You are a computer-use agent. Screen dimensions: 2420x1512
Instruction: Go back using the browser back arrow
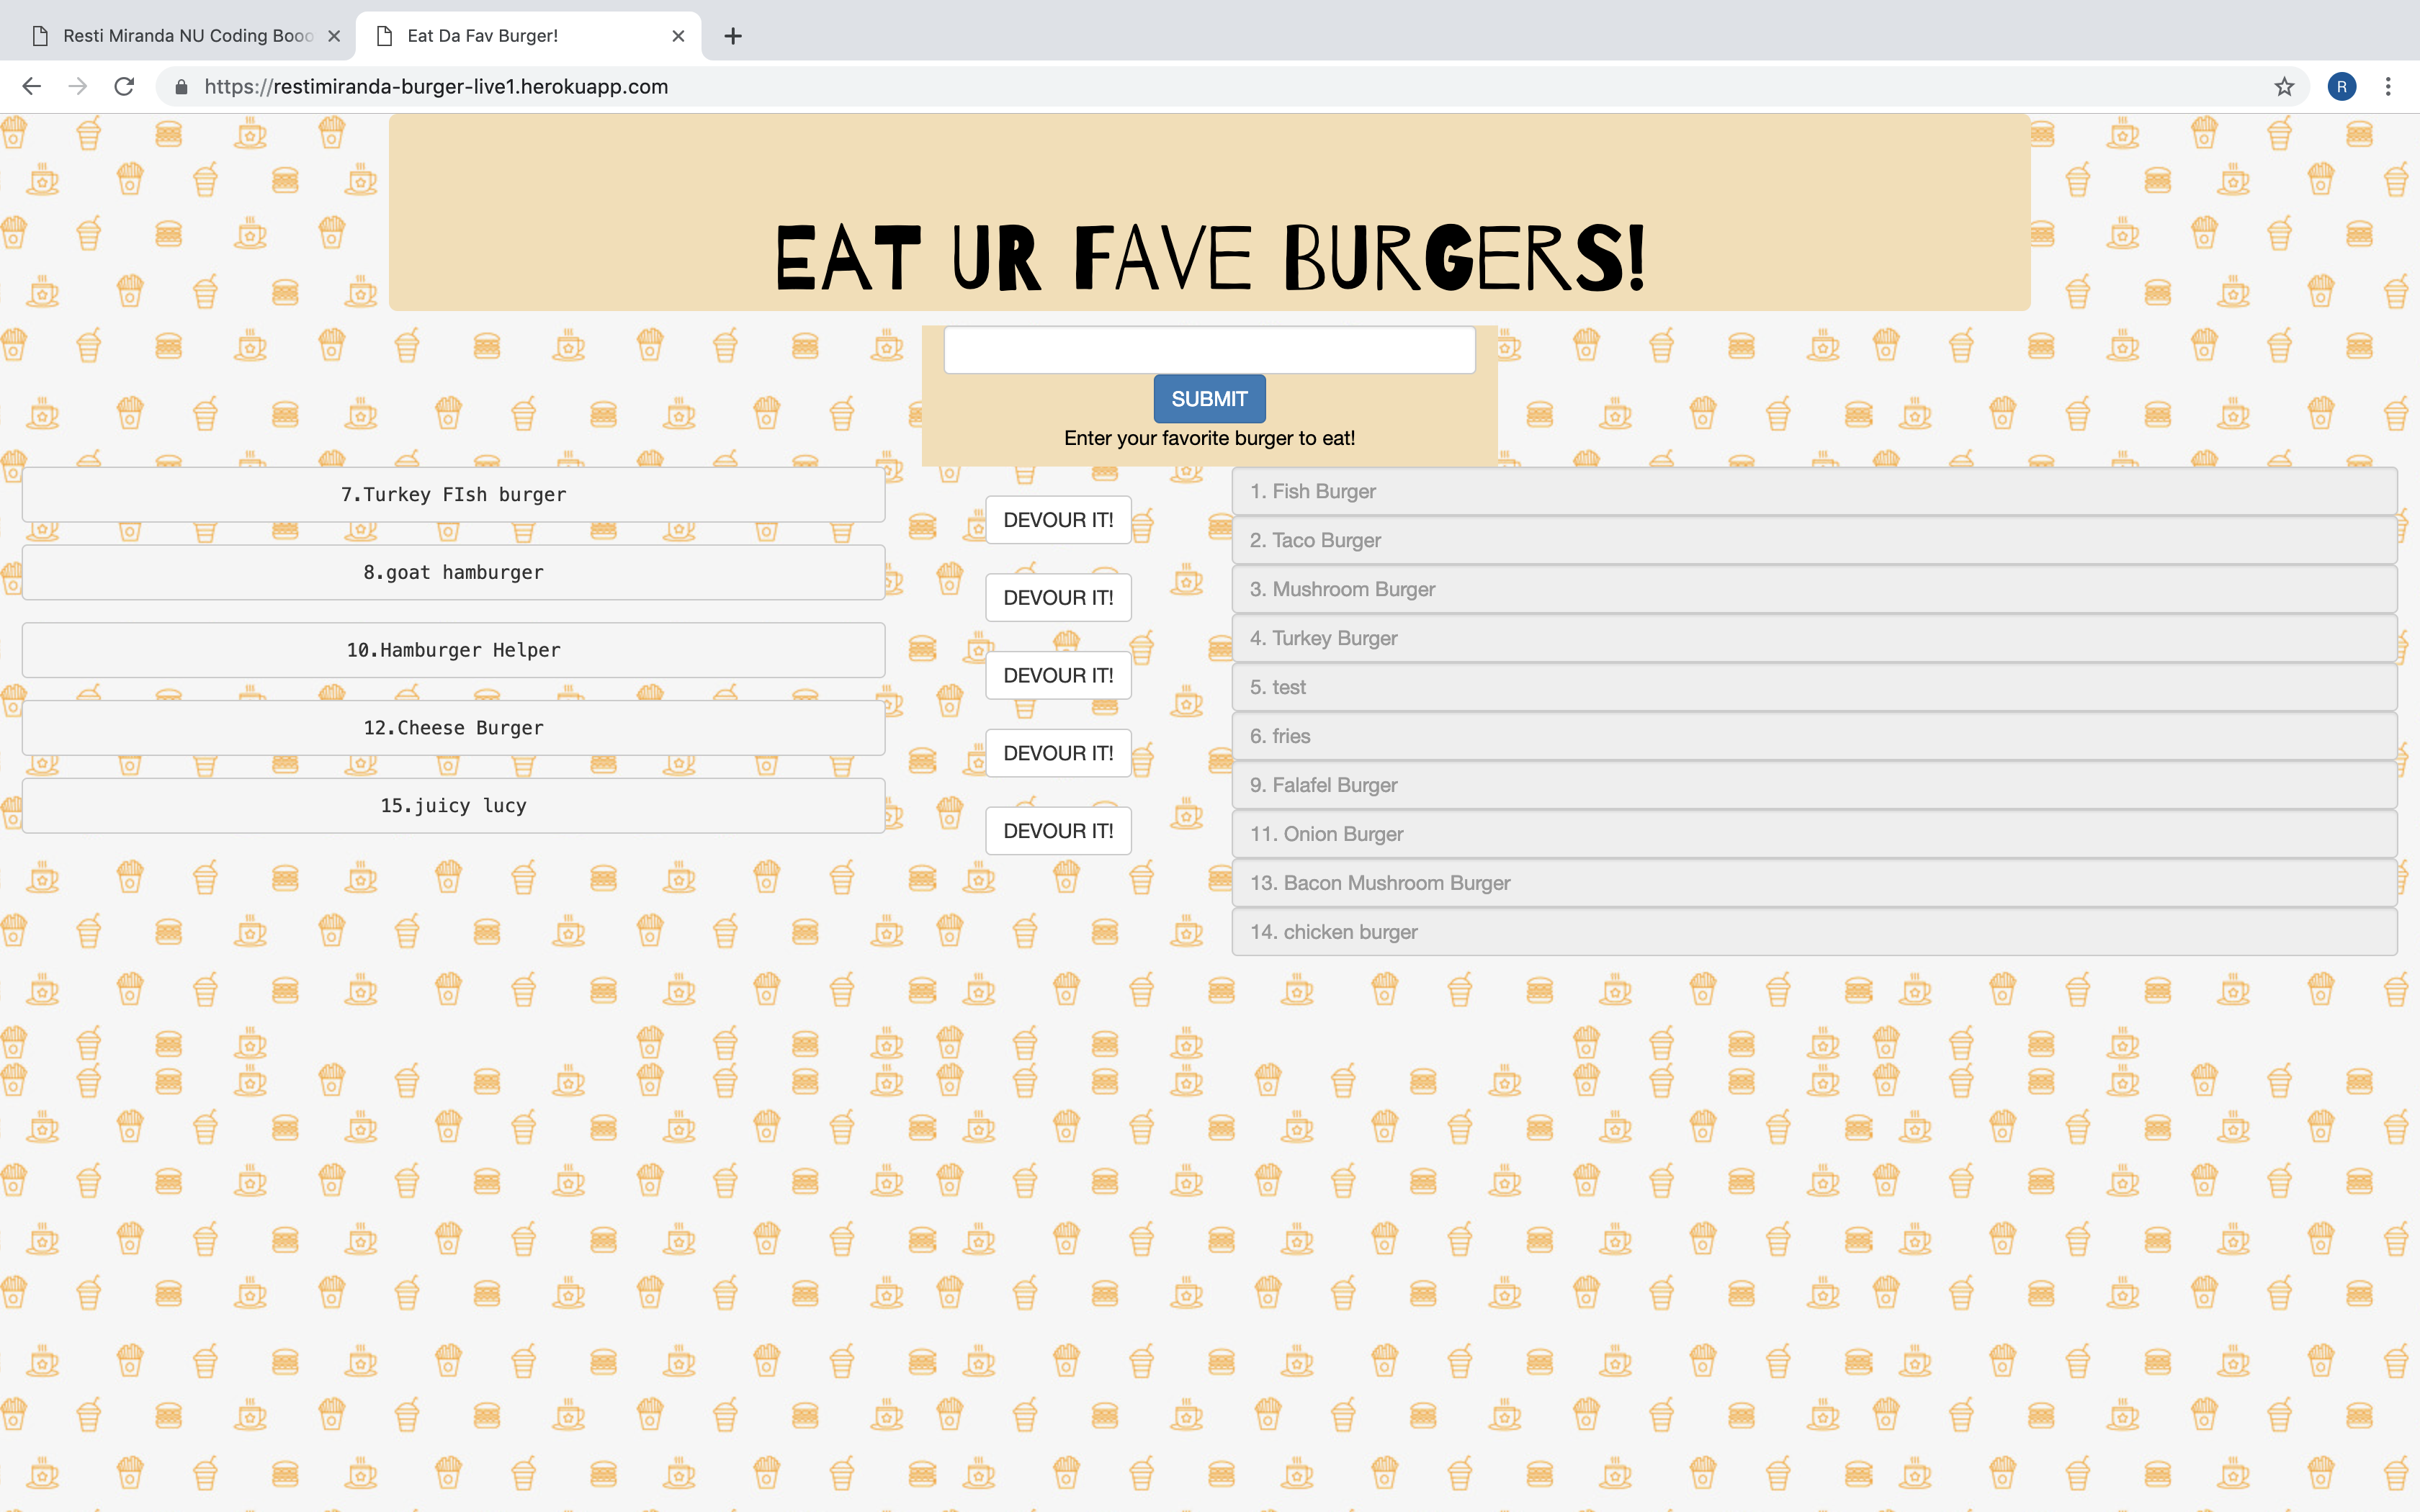[32, 87]
